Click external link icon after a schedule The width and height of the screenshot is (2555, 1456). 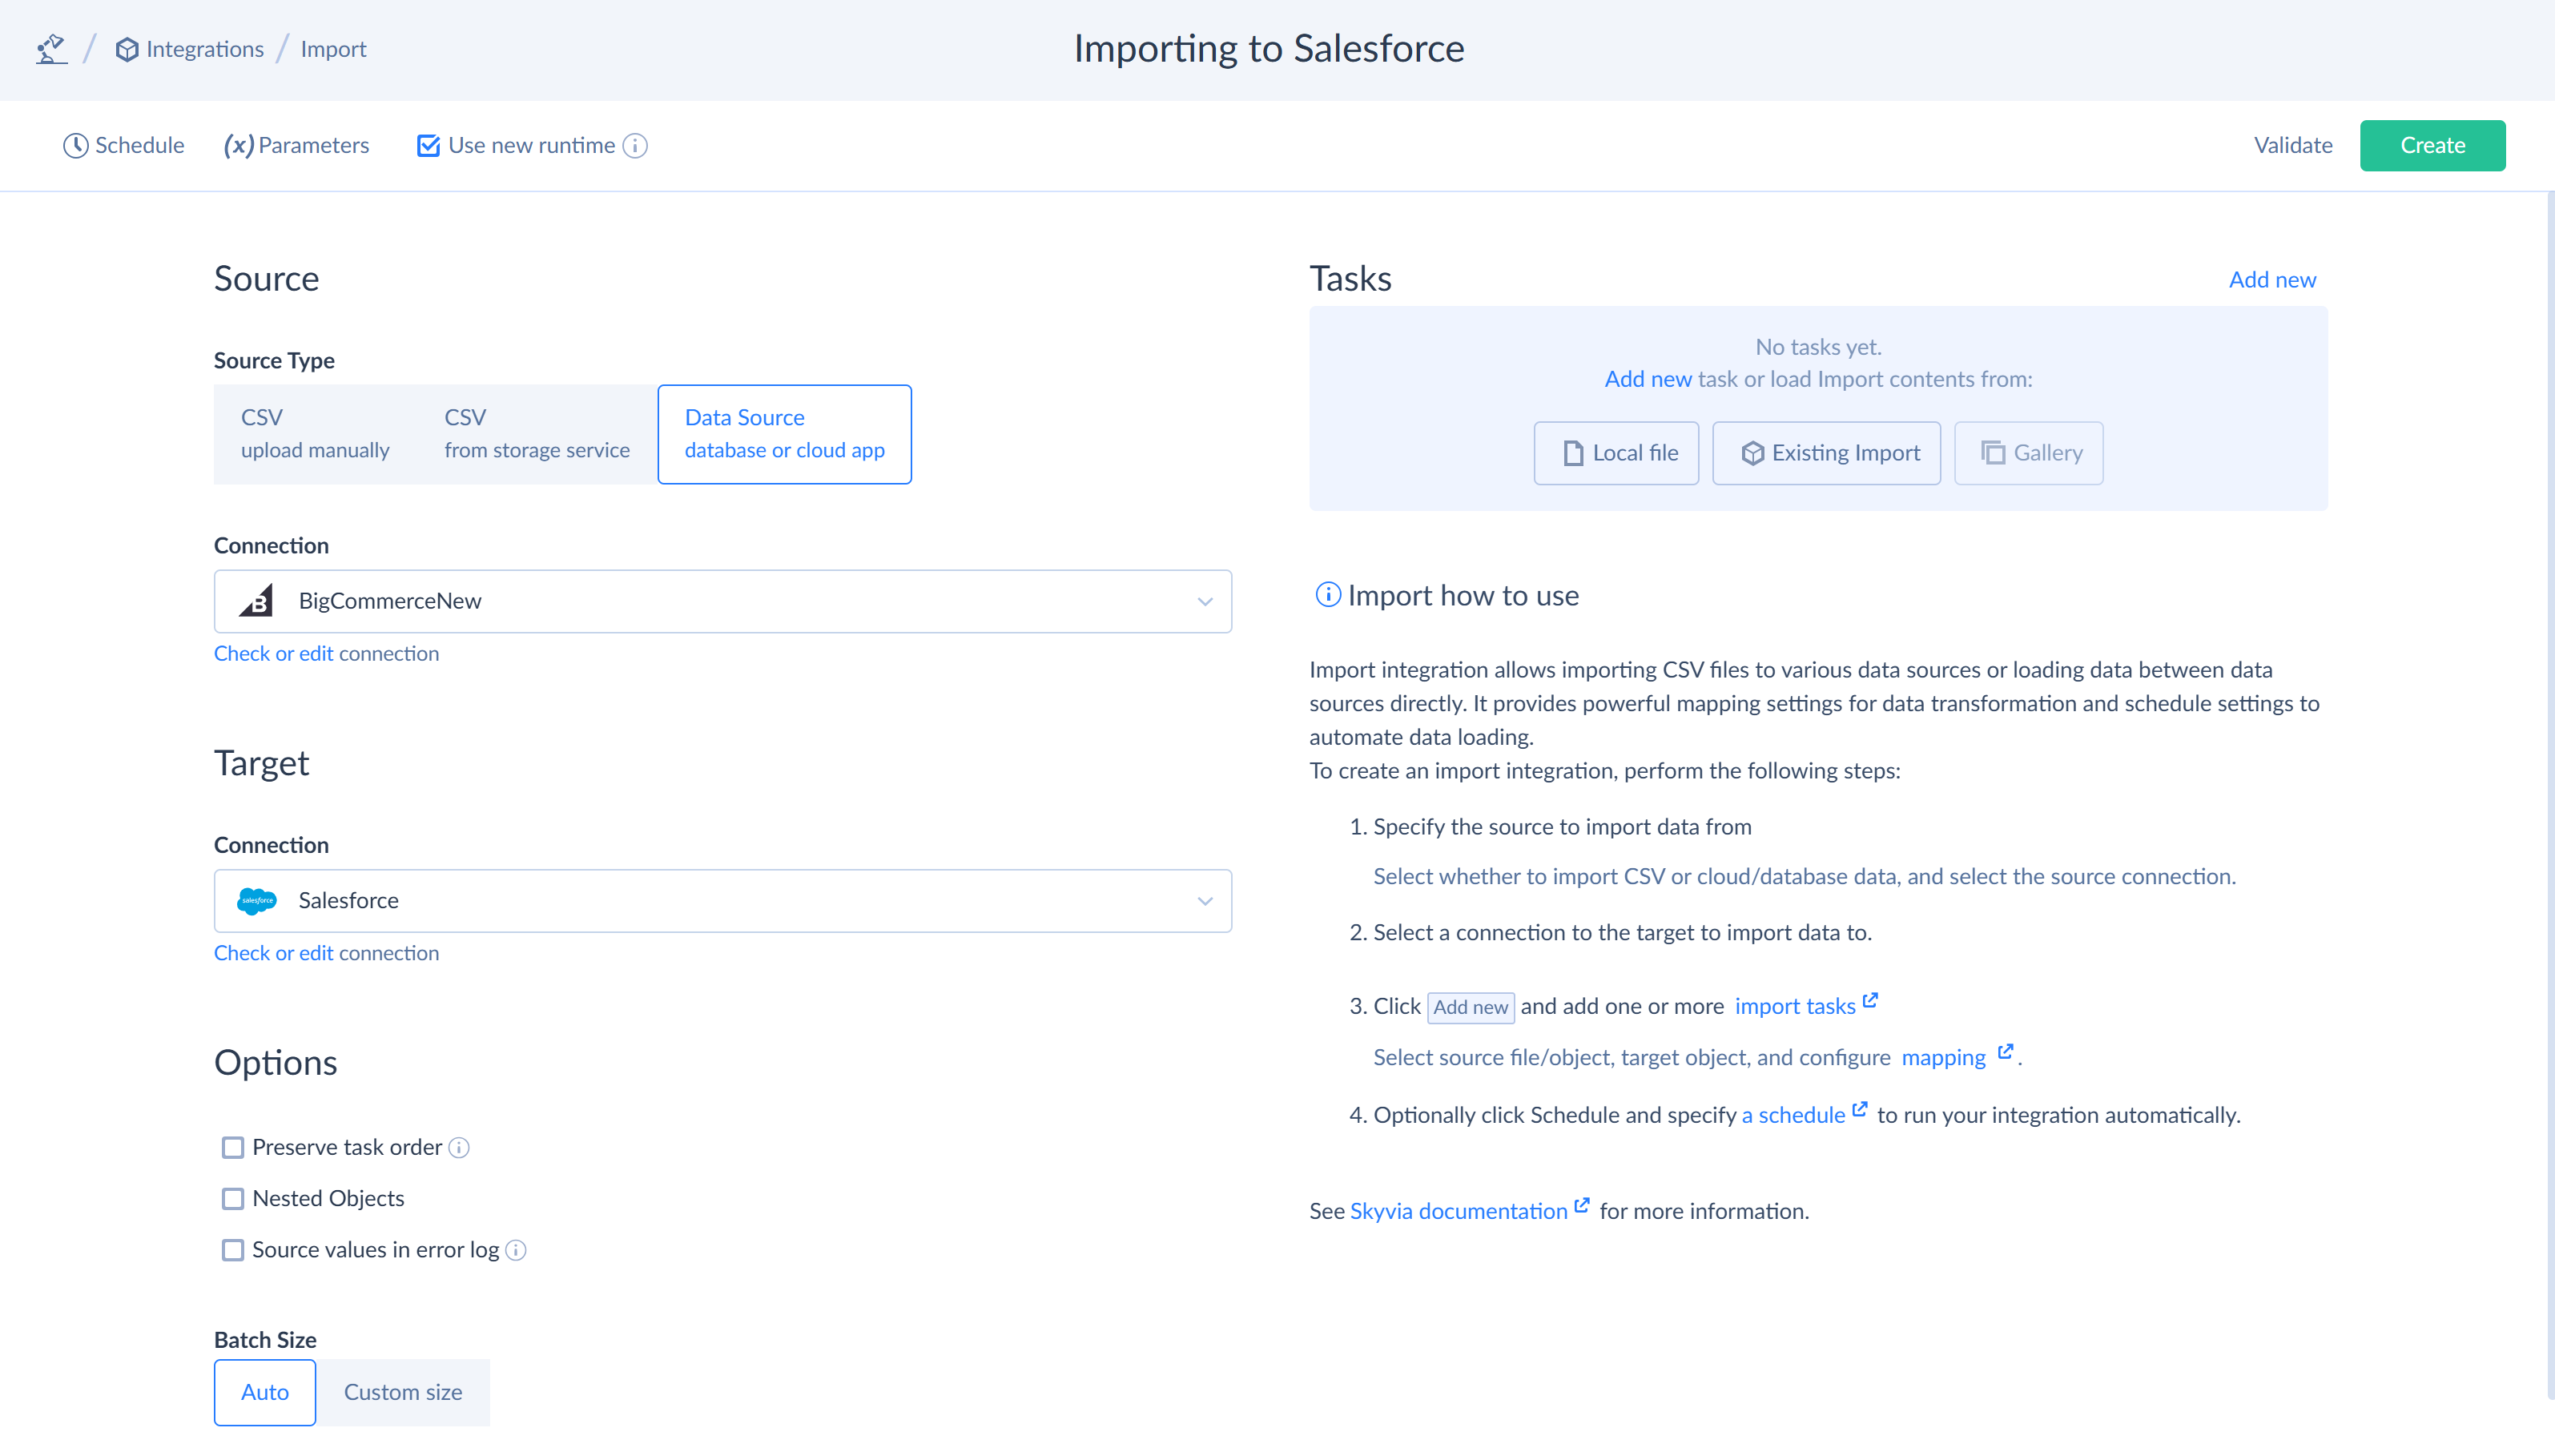coord(1859,1109)
